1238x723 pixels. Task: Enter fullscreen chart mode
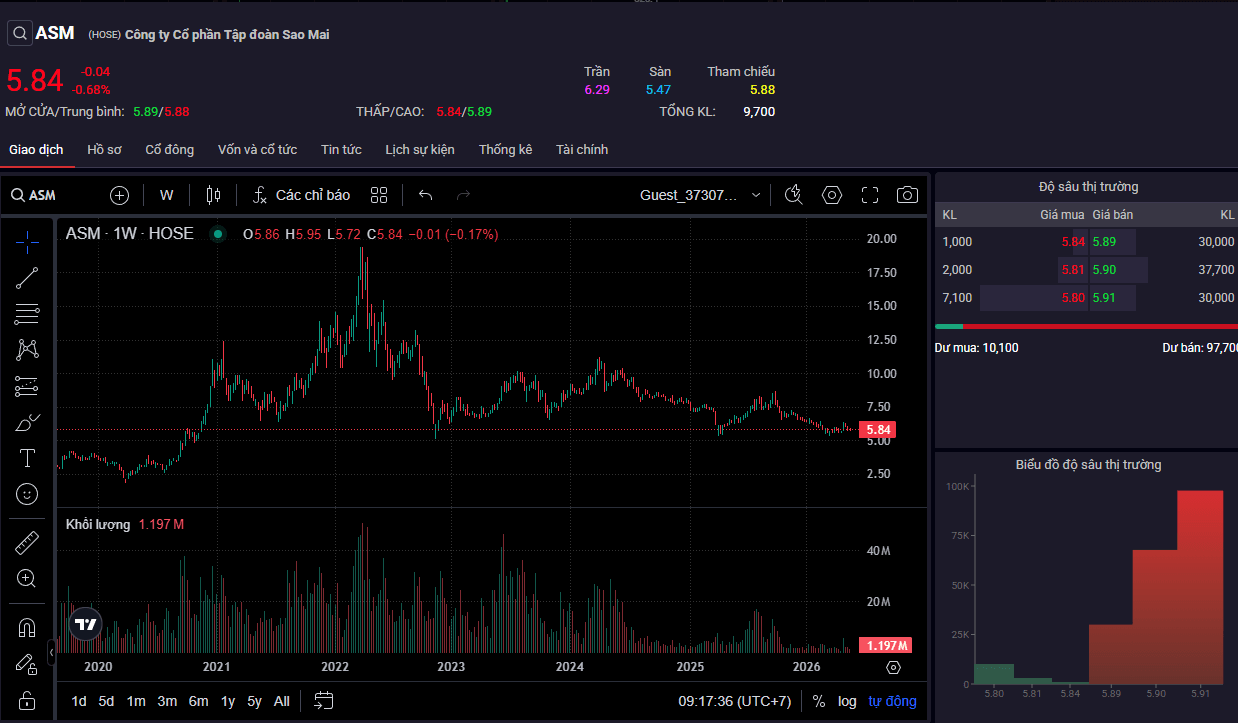coord(870,195)
